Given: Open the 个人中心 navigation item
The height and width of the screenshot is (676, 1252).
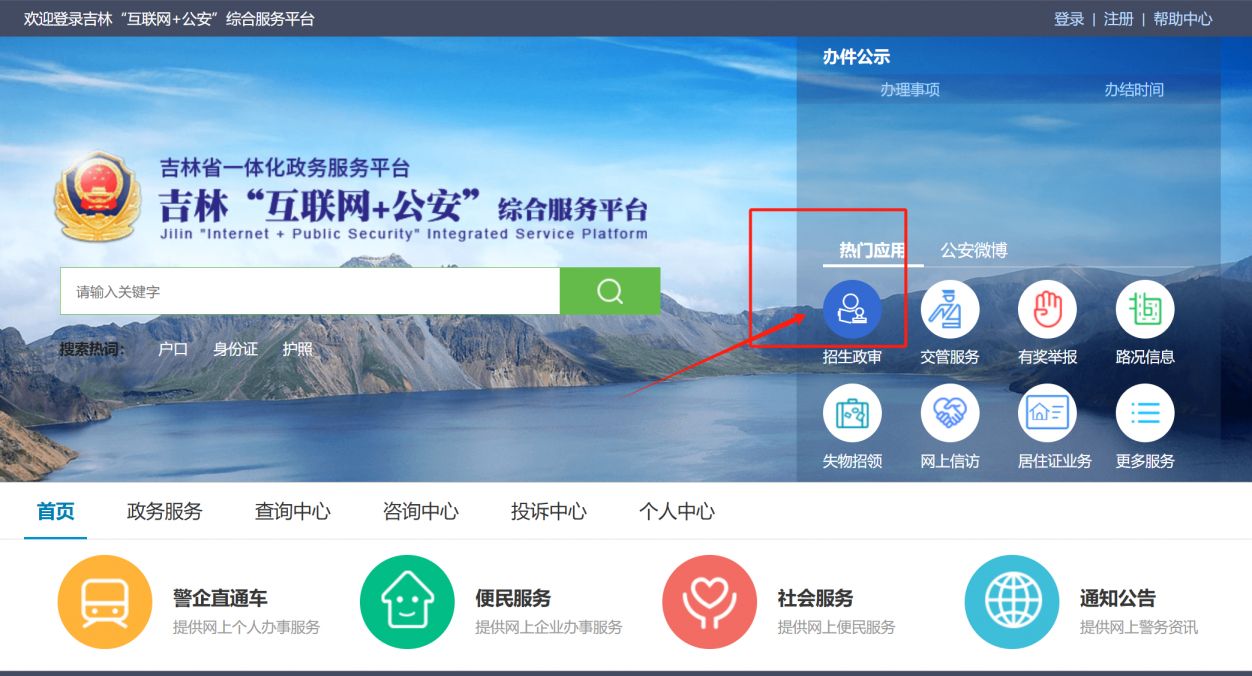Looking at the screenshot, I should [677, 511].
